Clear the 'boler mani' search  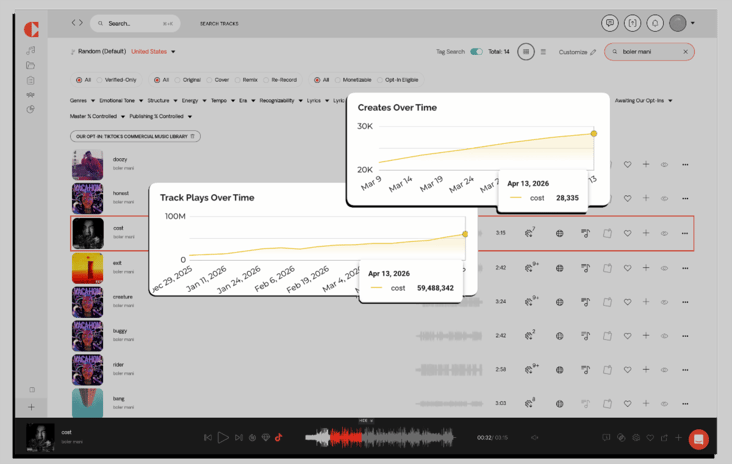pos(685,52)
